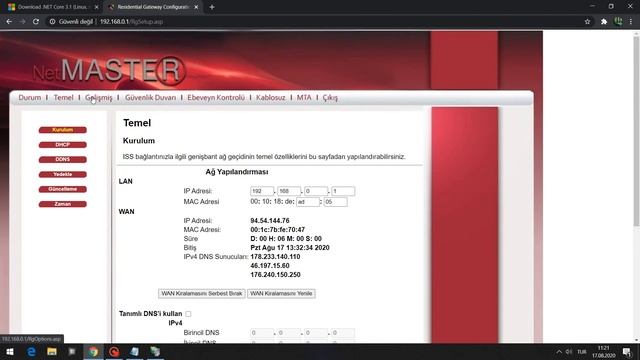Open the Kablosuz menu
The height and width of the screenshot is (360, 640).
271,98
